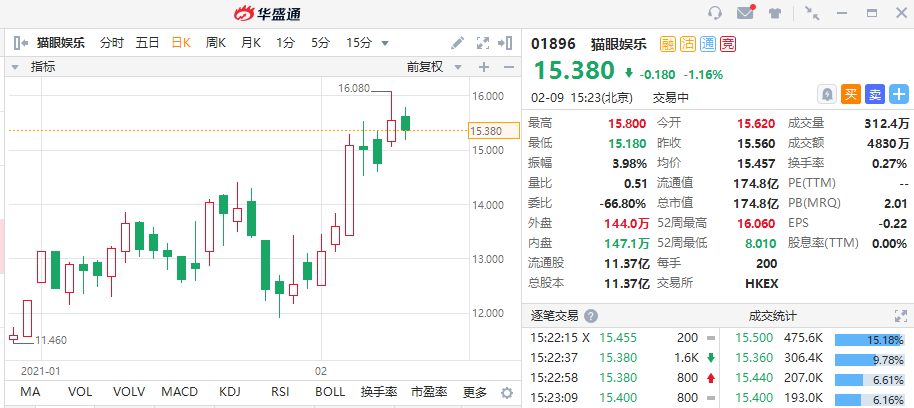Click the 通 stock connect badge
914x408 pixels.
708,44
